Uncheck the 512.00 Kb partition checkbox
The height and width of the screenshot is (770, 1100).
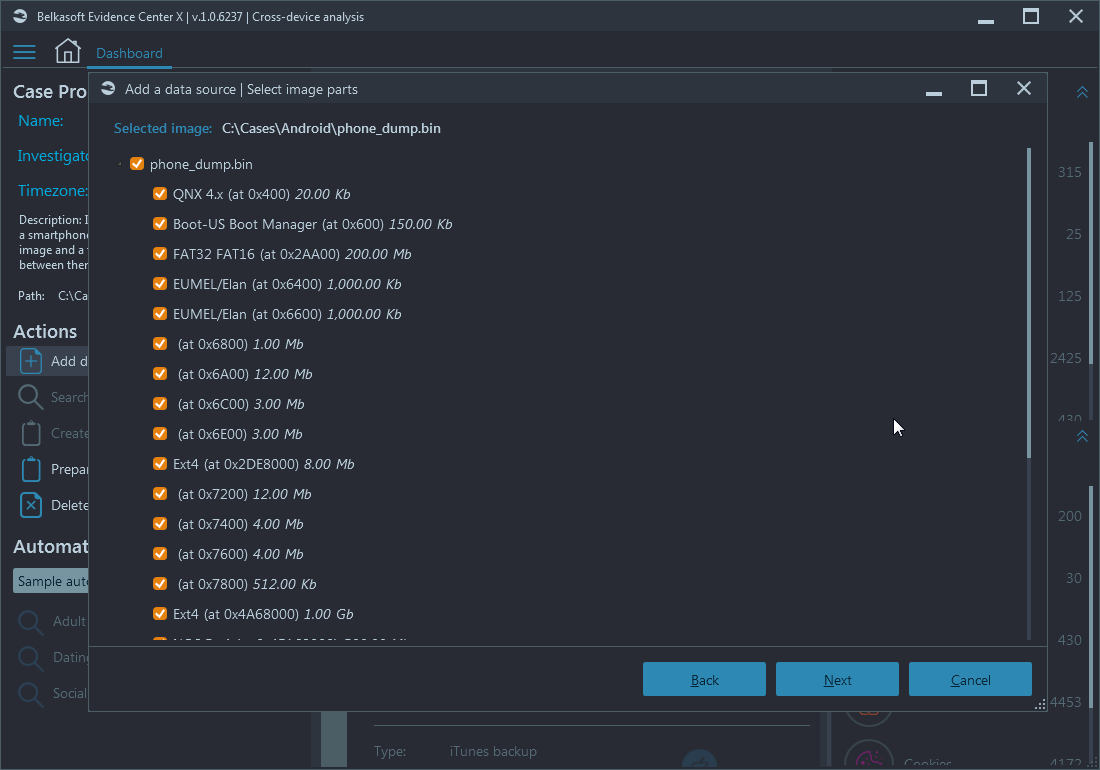160,583
